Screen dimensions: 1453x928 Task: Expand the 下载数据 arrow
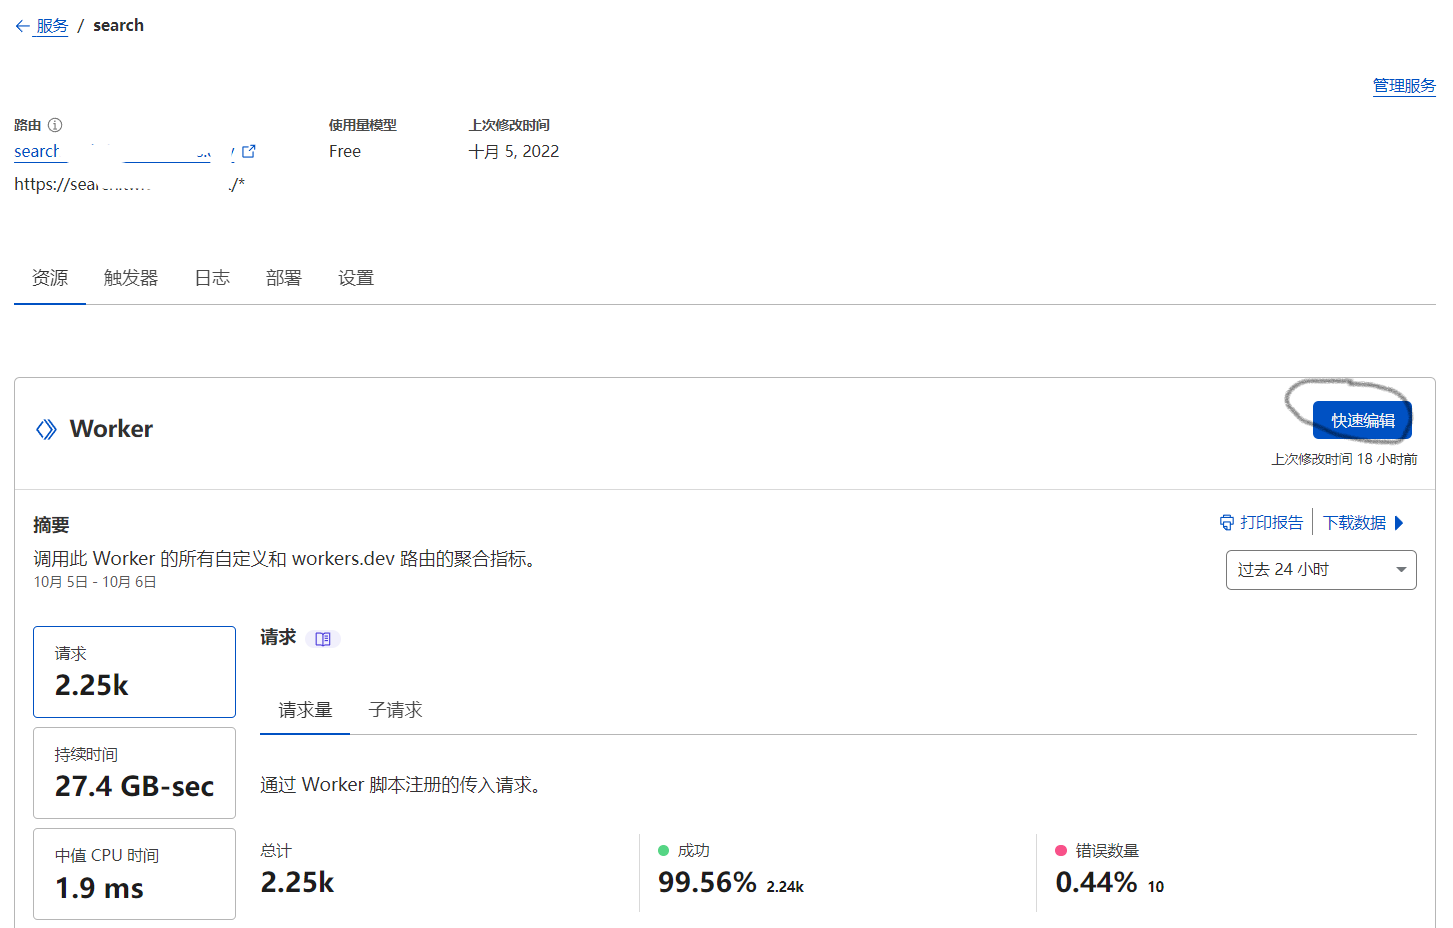1399,523
